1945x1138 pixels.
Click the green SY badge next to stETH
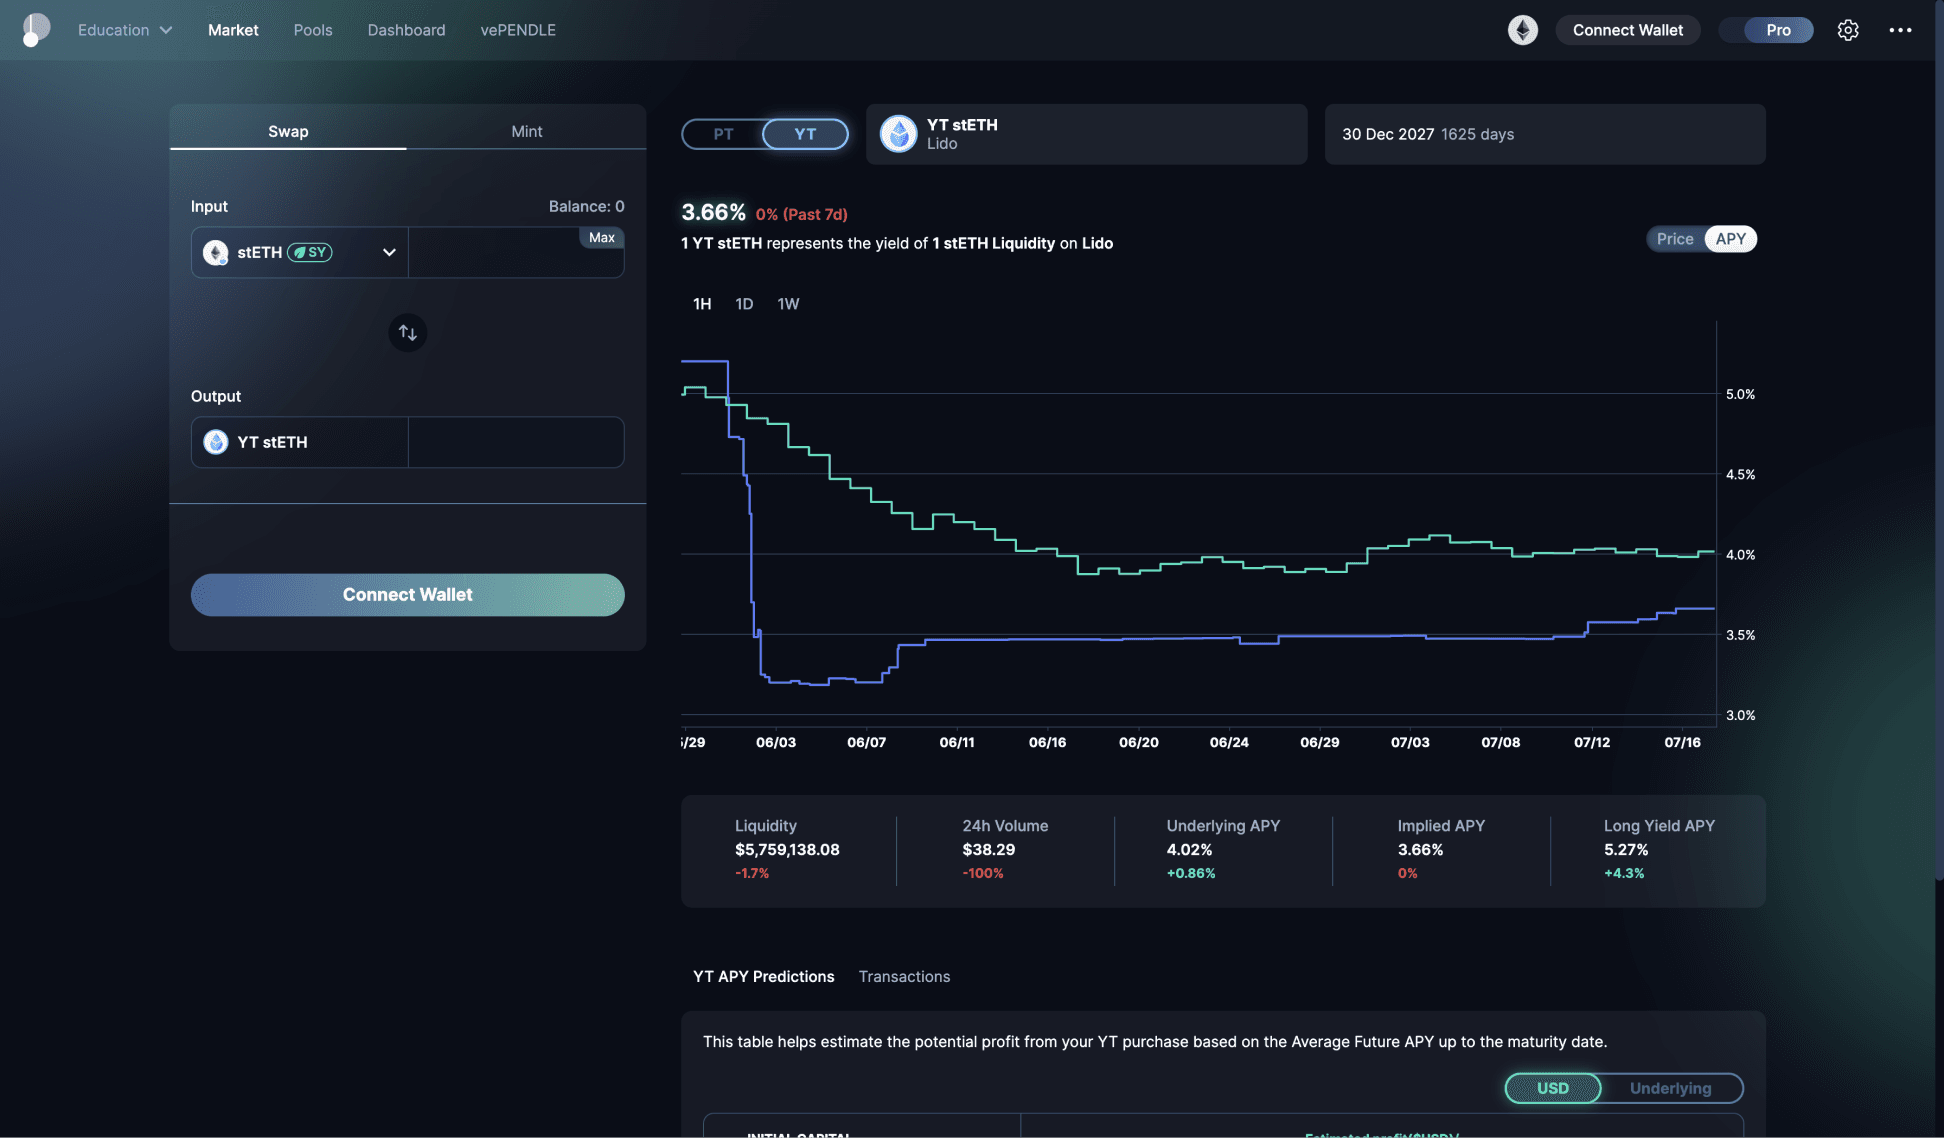pyautogui.click(x=310, y=253)
